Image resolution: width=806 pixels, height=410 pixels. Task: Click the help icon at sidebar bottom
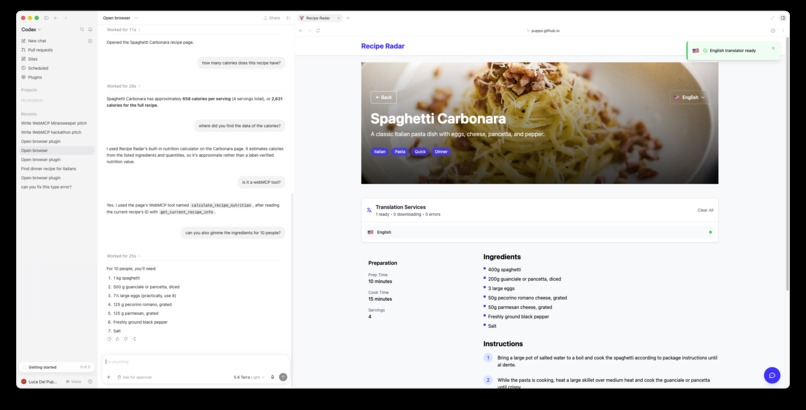90,382
